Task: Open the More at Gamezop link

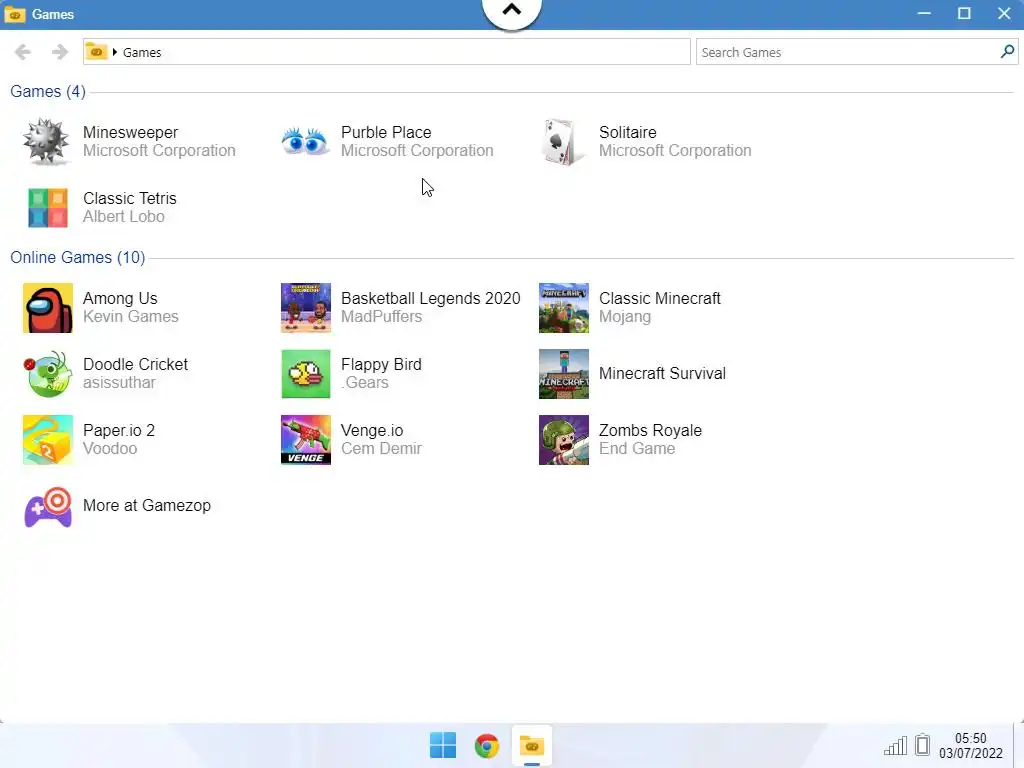Action: (x=147, y=505)
